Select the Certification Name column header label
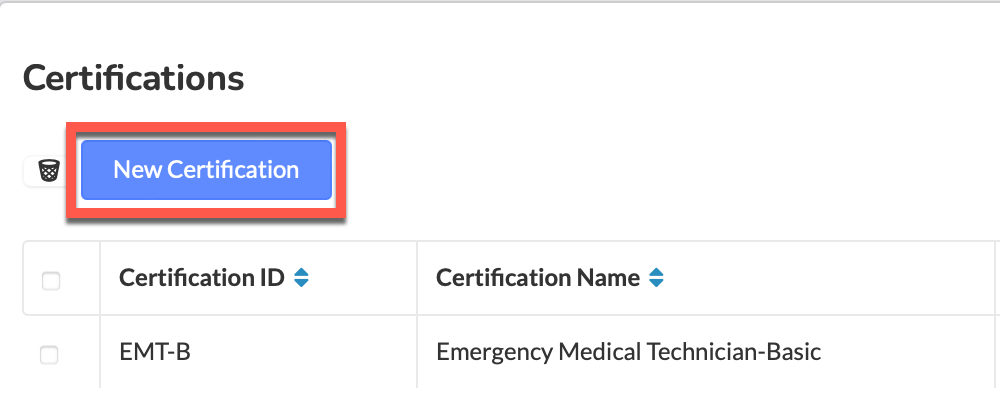Viewport: 1000px width, 418px height. click(x=538, y=278)
